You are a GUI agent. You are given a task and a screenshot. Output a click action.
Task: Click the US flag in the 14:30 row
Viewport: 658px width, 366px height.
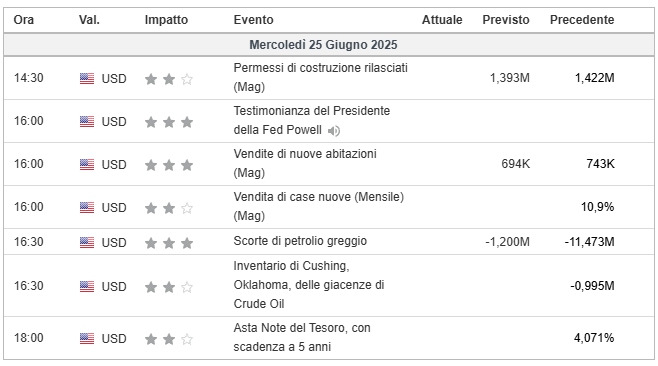[87, 78]
